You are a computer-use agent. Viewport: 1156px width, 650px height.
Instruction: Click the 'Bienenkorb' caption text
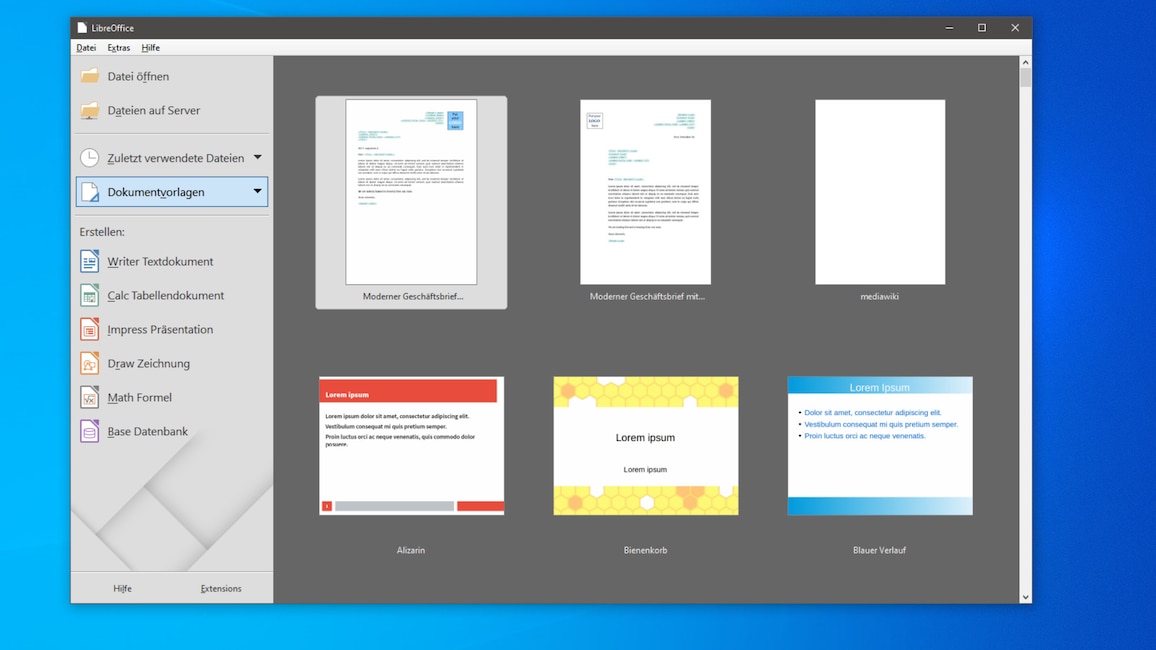(x=645, y=550)
